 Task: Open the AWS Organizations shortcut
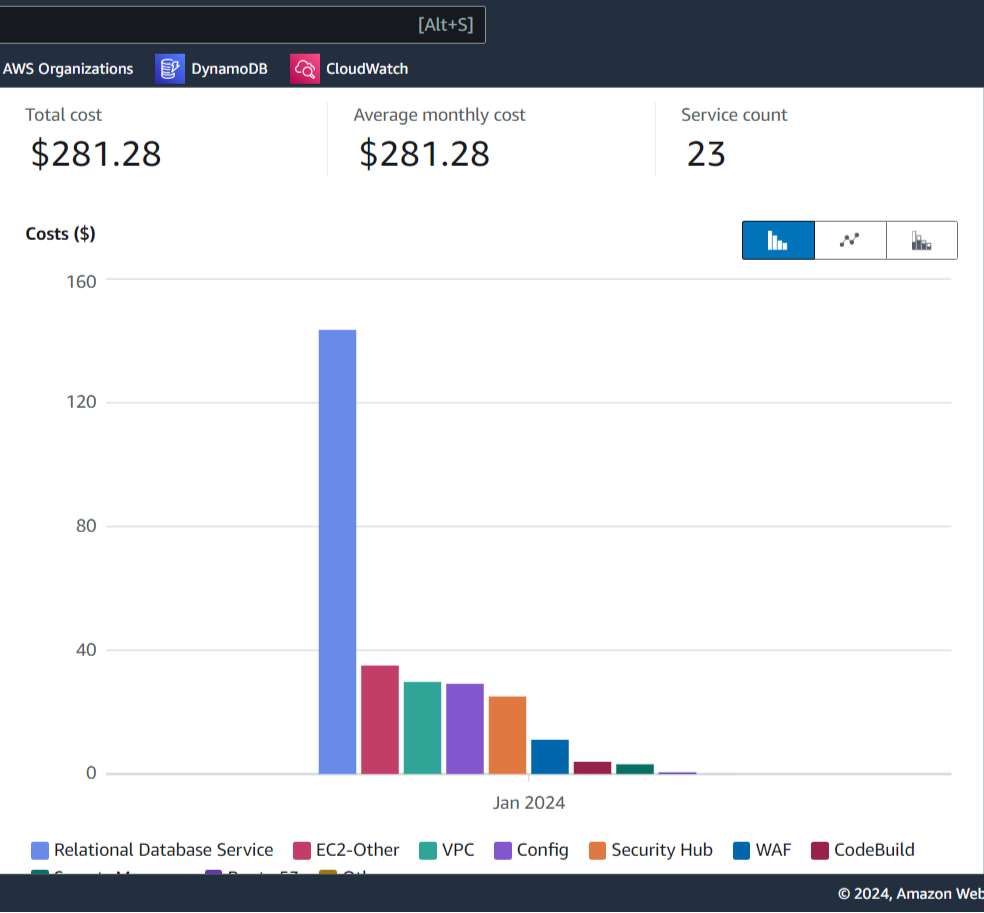coord(68,69)
